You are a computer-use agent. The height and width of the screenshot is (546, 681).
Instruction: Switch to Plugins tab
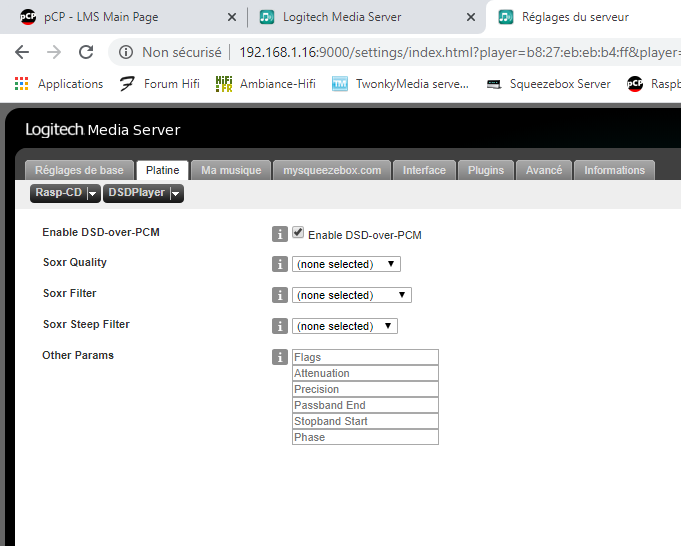tap(486, 170)
